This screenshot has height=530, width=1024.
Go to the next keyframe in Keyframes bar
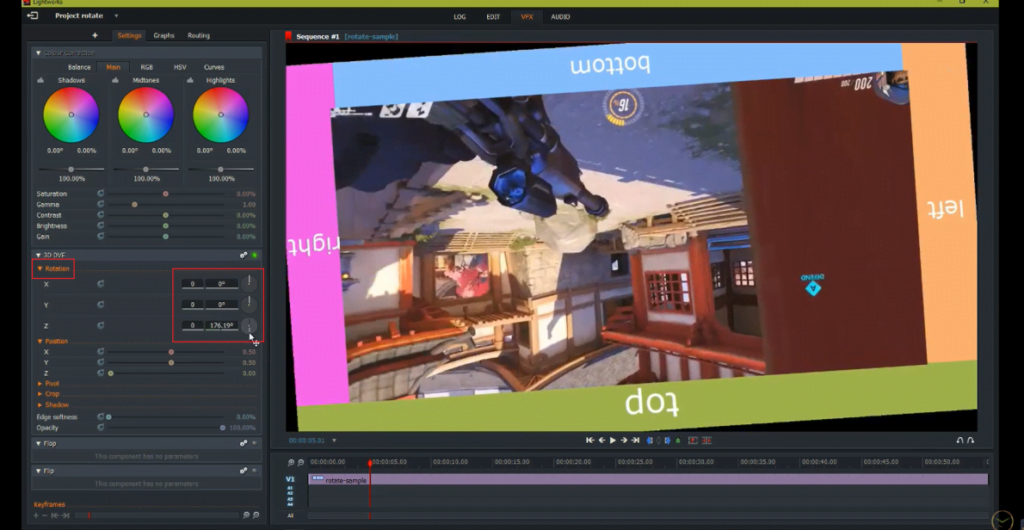tap(65, 516)
